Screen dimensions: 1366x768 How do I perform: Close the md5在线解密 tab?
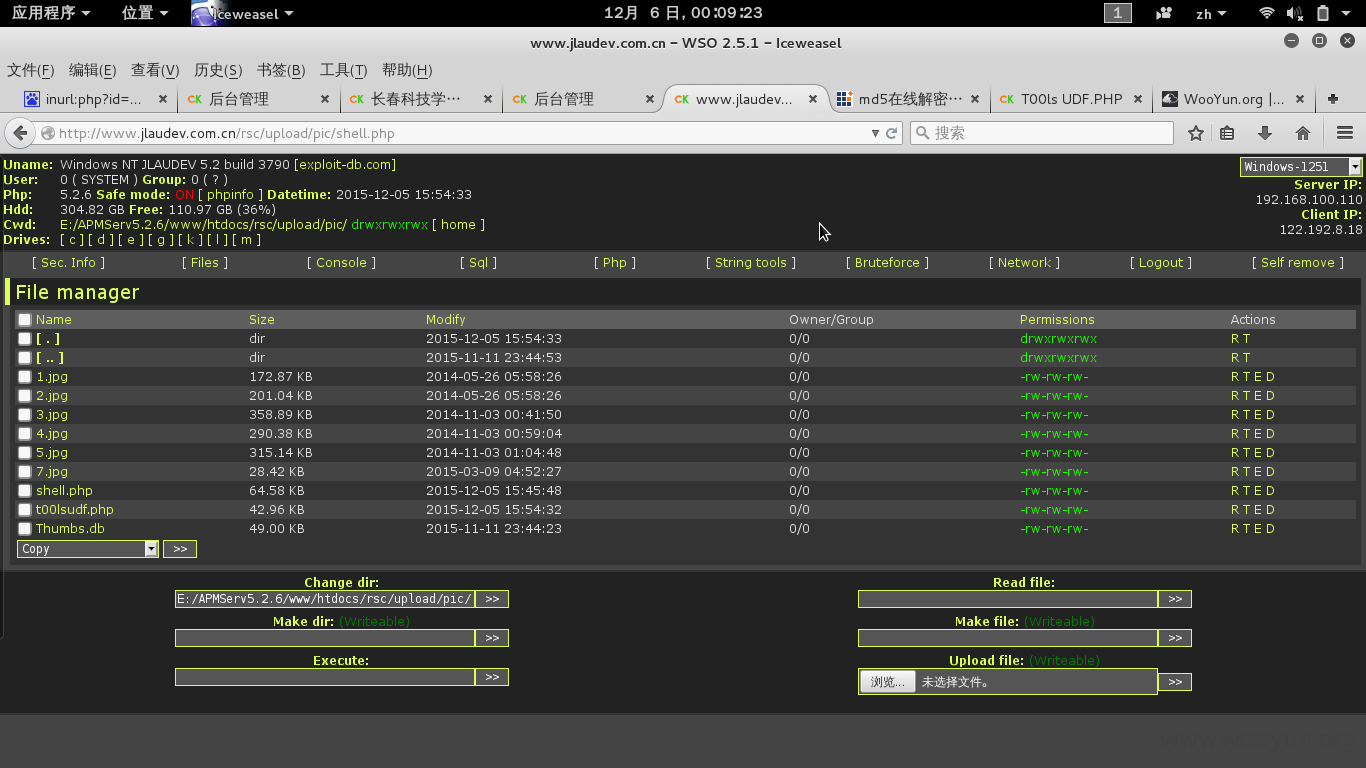977,99
